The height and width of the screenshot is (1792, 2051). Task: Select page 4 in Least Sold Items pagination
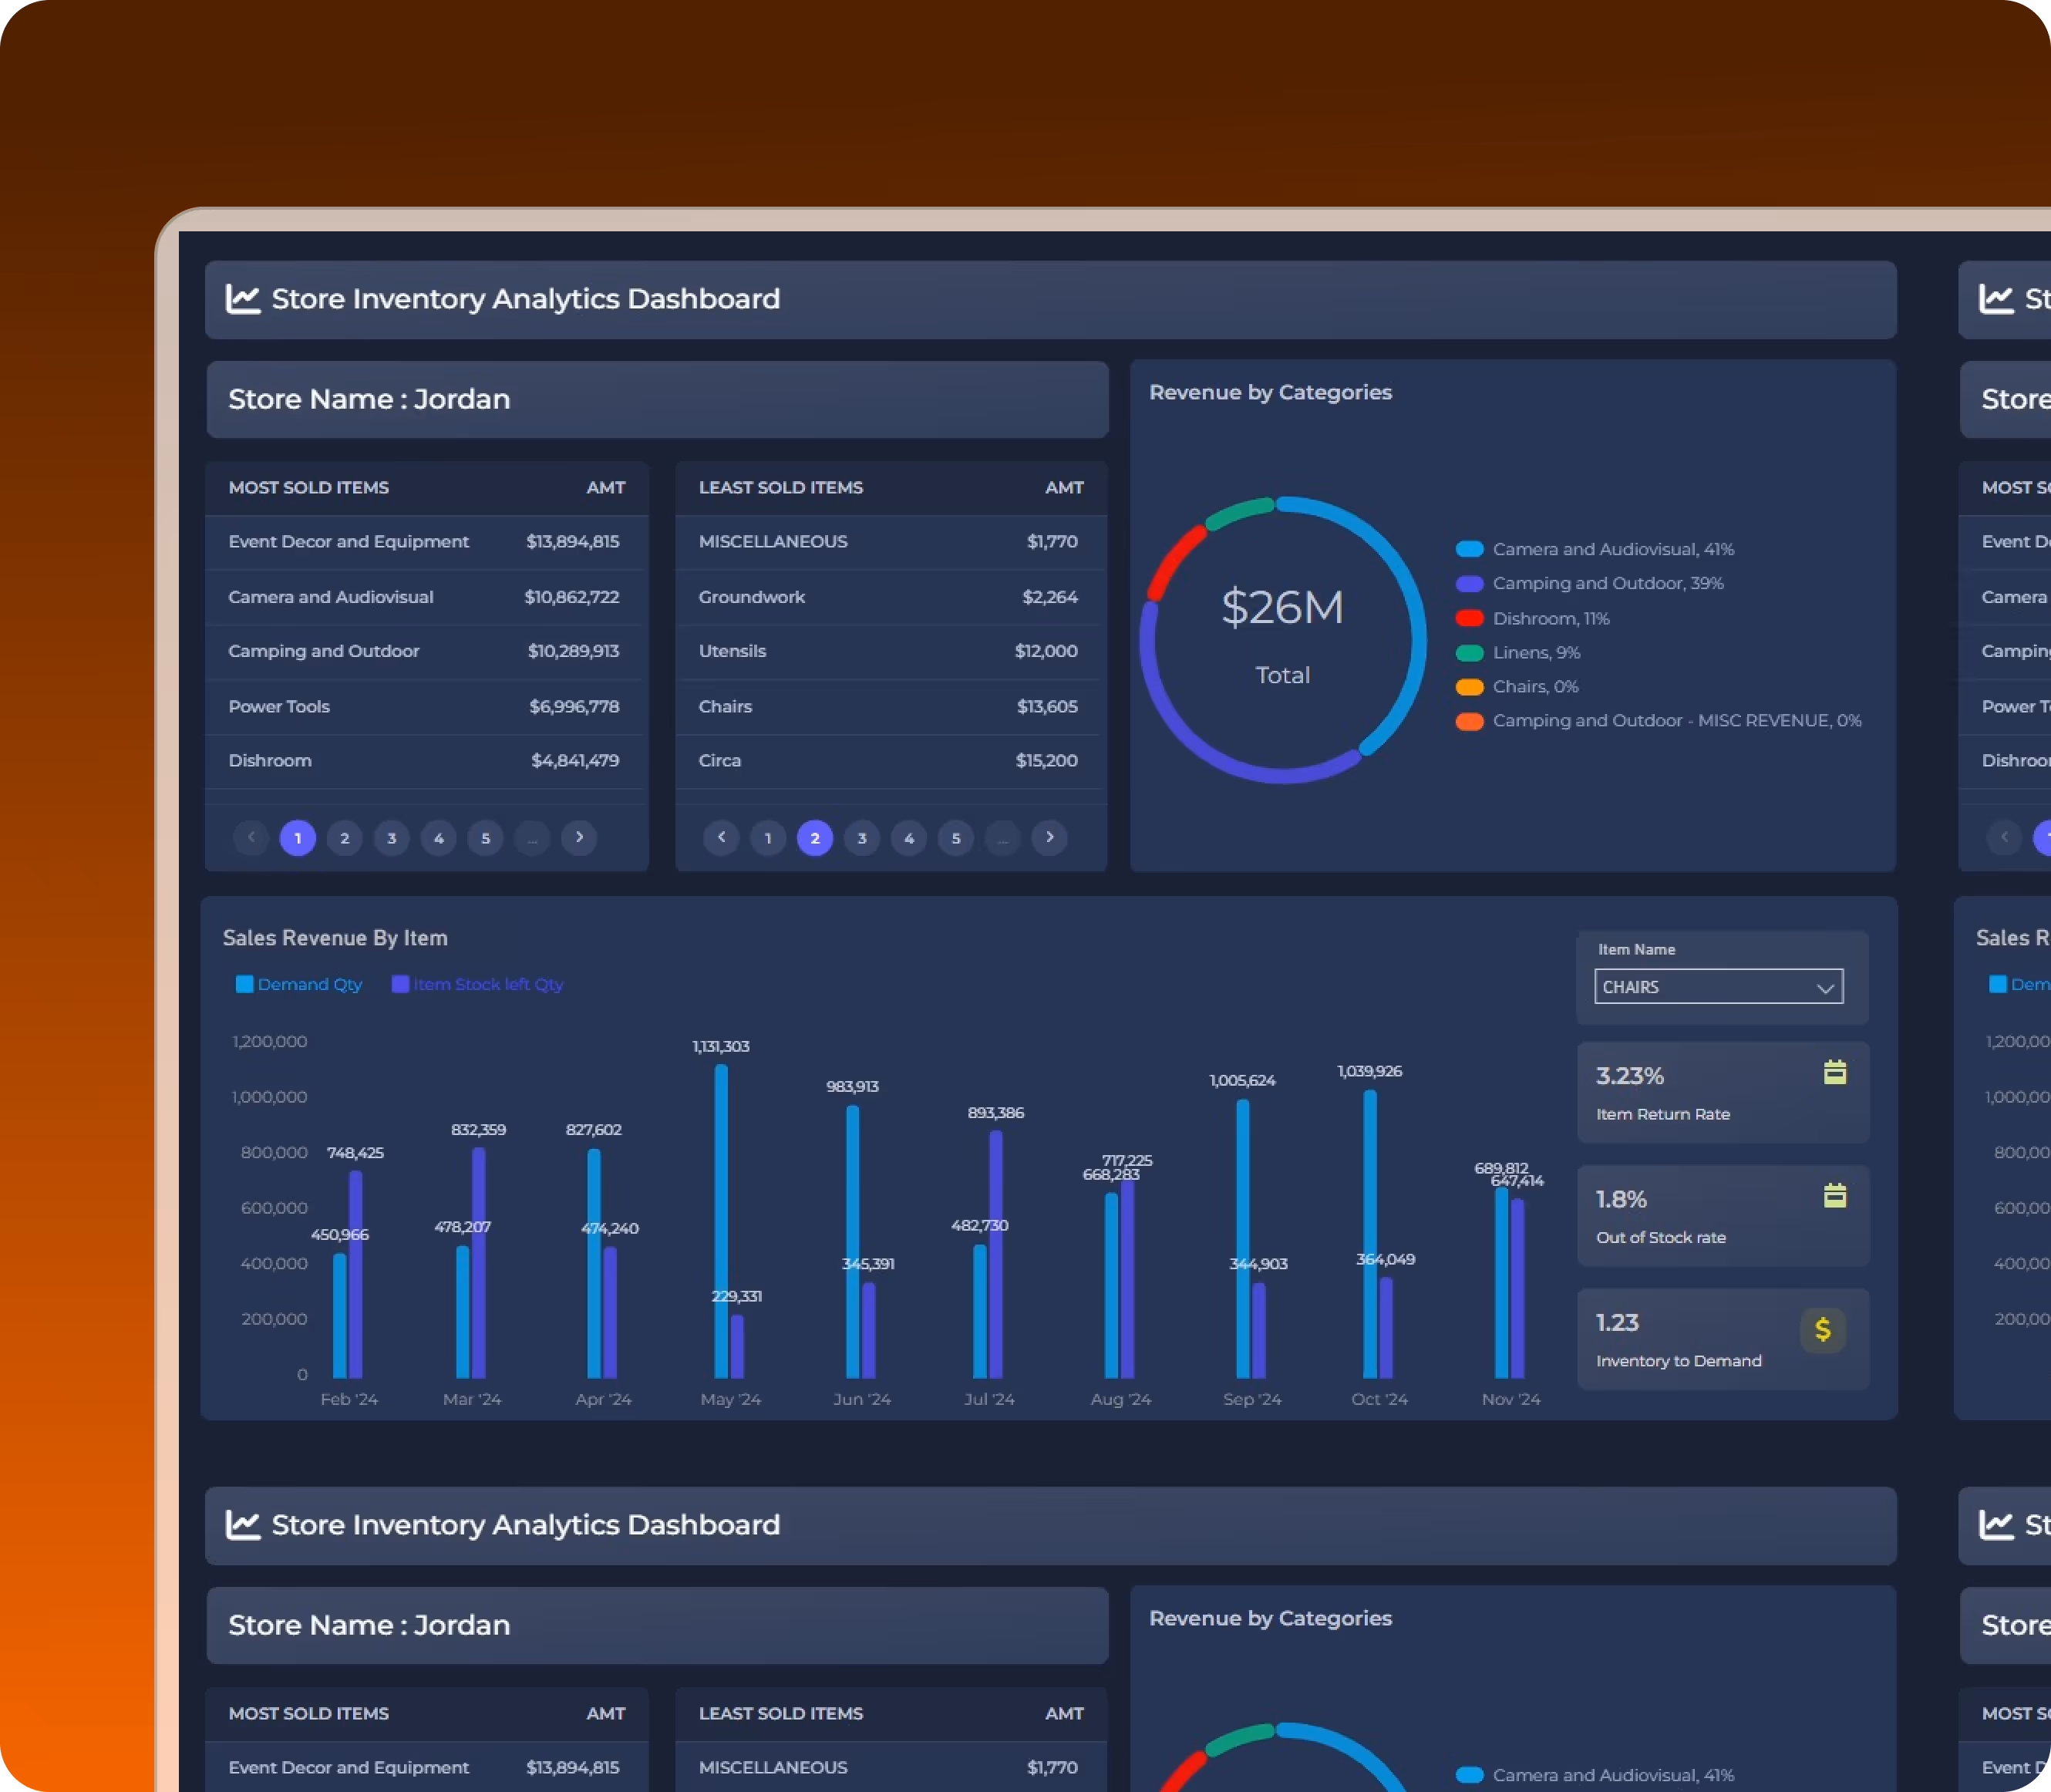(x=909, y=838)
